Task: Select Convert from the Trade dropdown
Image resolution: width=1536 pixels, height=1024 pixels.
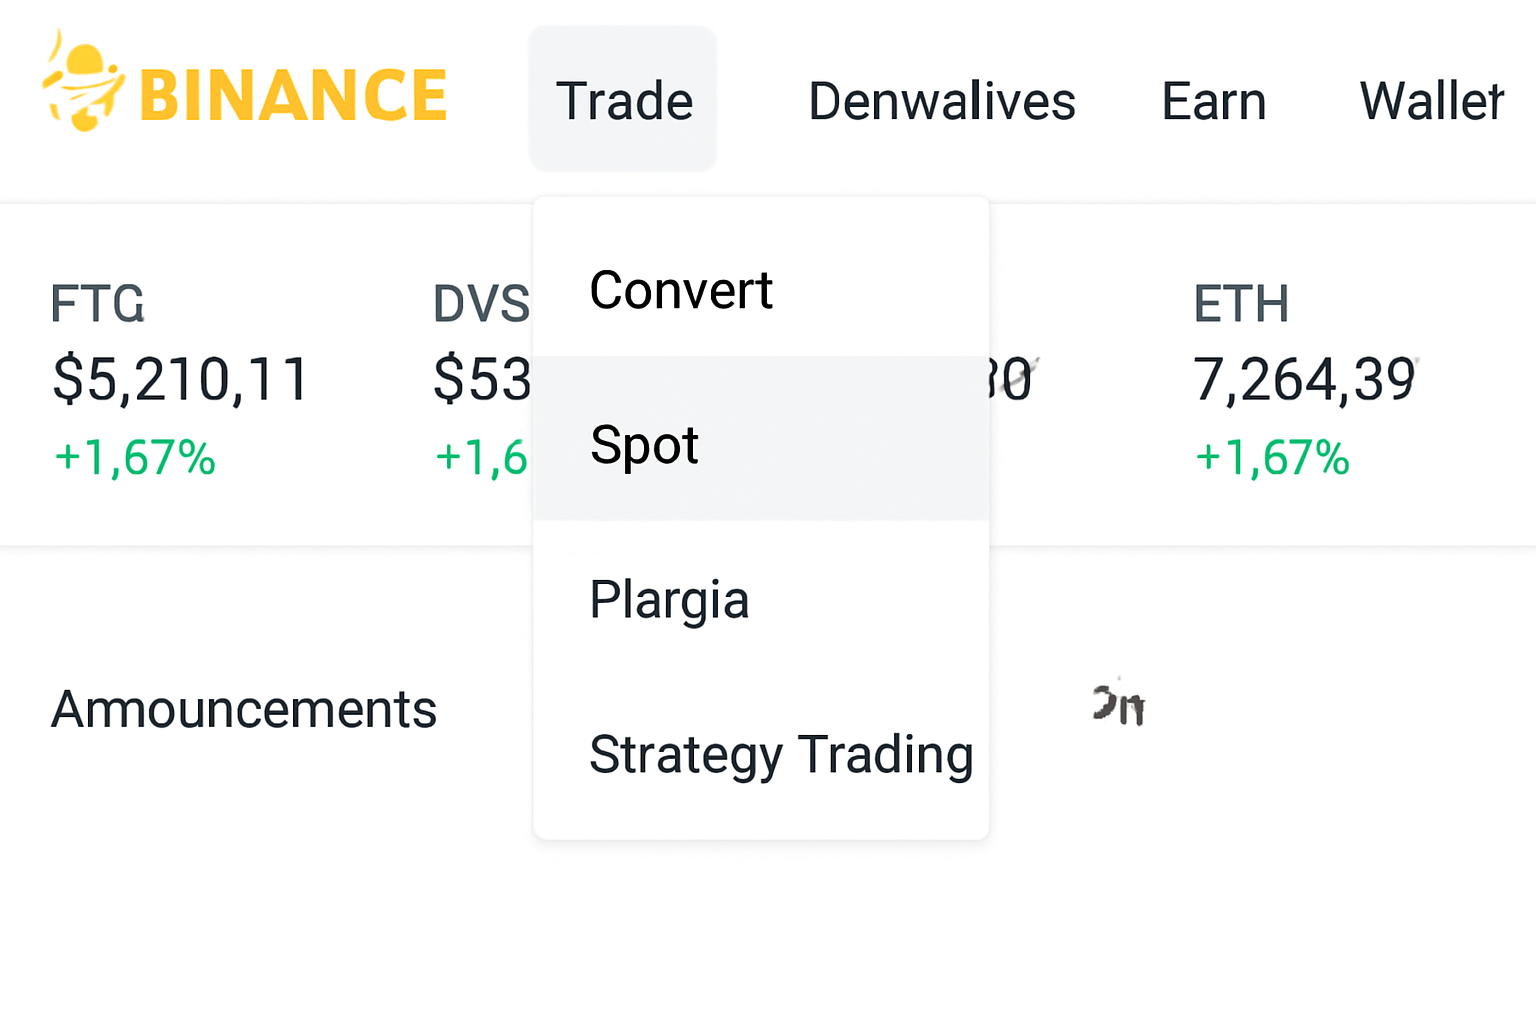Action: (681, 291)
